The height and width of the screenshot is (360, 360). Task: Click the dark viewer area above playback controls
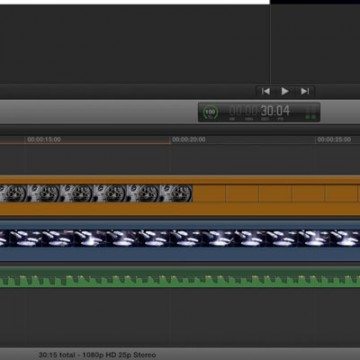pyautogui.click(x=134, y=43)
